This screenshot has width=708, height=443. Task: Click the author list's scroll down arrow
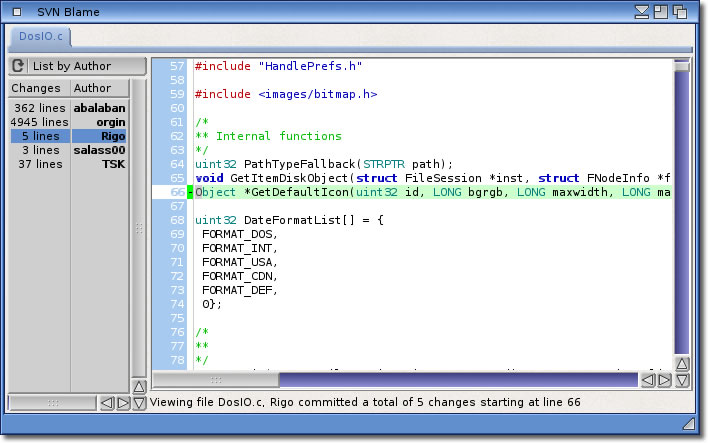(139, 403)
